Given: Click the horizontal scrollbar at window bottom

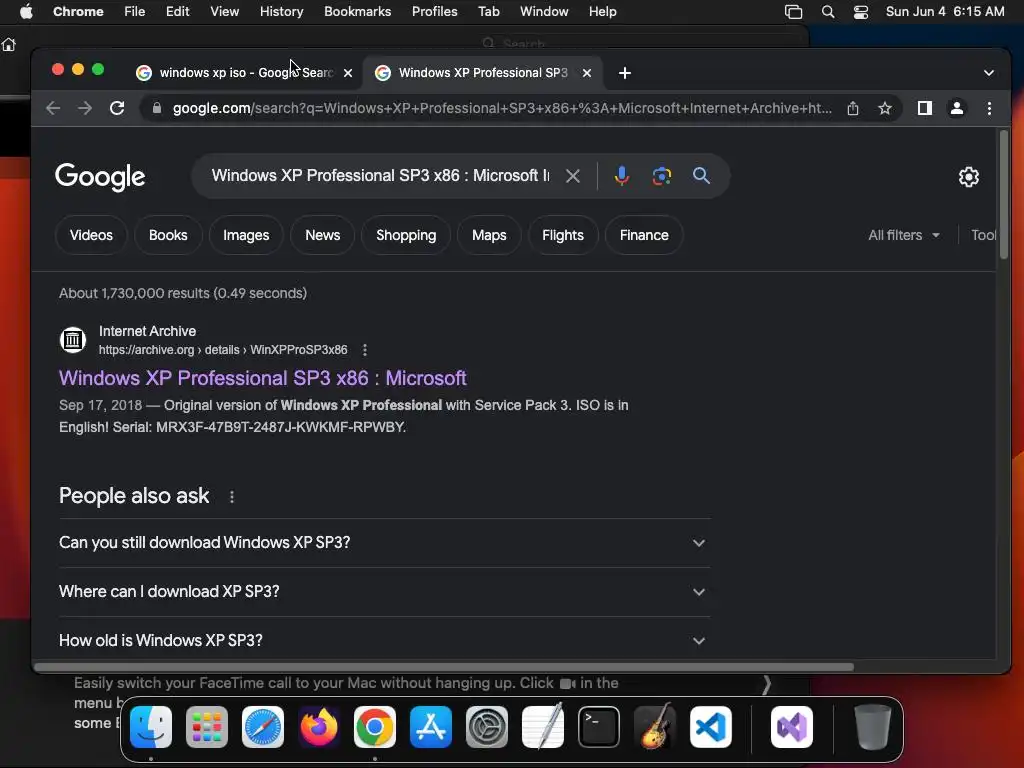Looking at the screenshot, I should coord(443,667).
